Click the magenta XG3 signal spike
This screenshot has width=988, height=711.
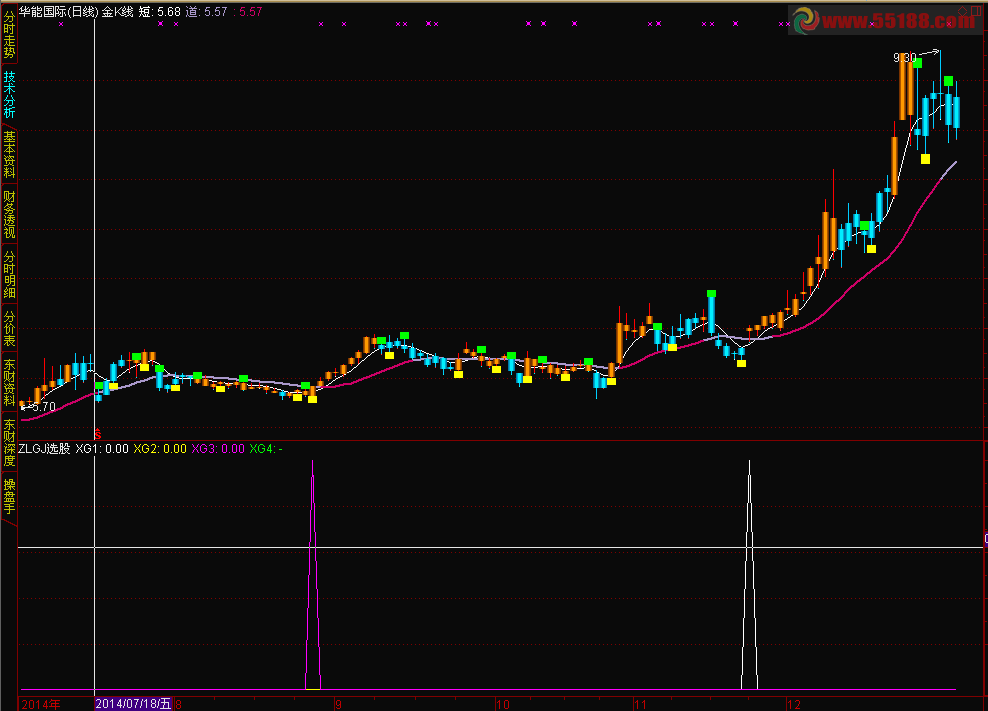coord(313,575)
